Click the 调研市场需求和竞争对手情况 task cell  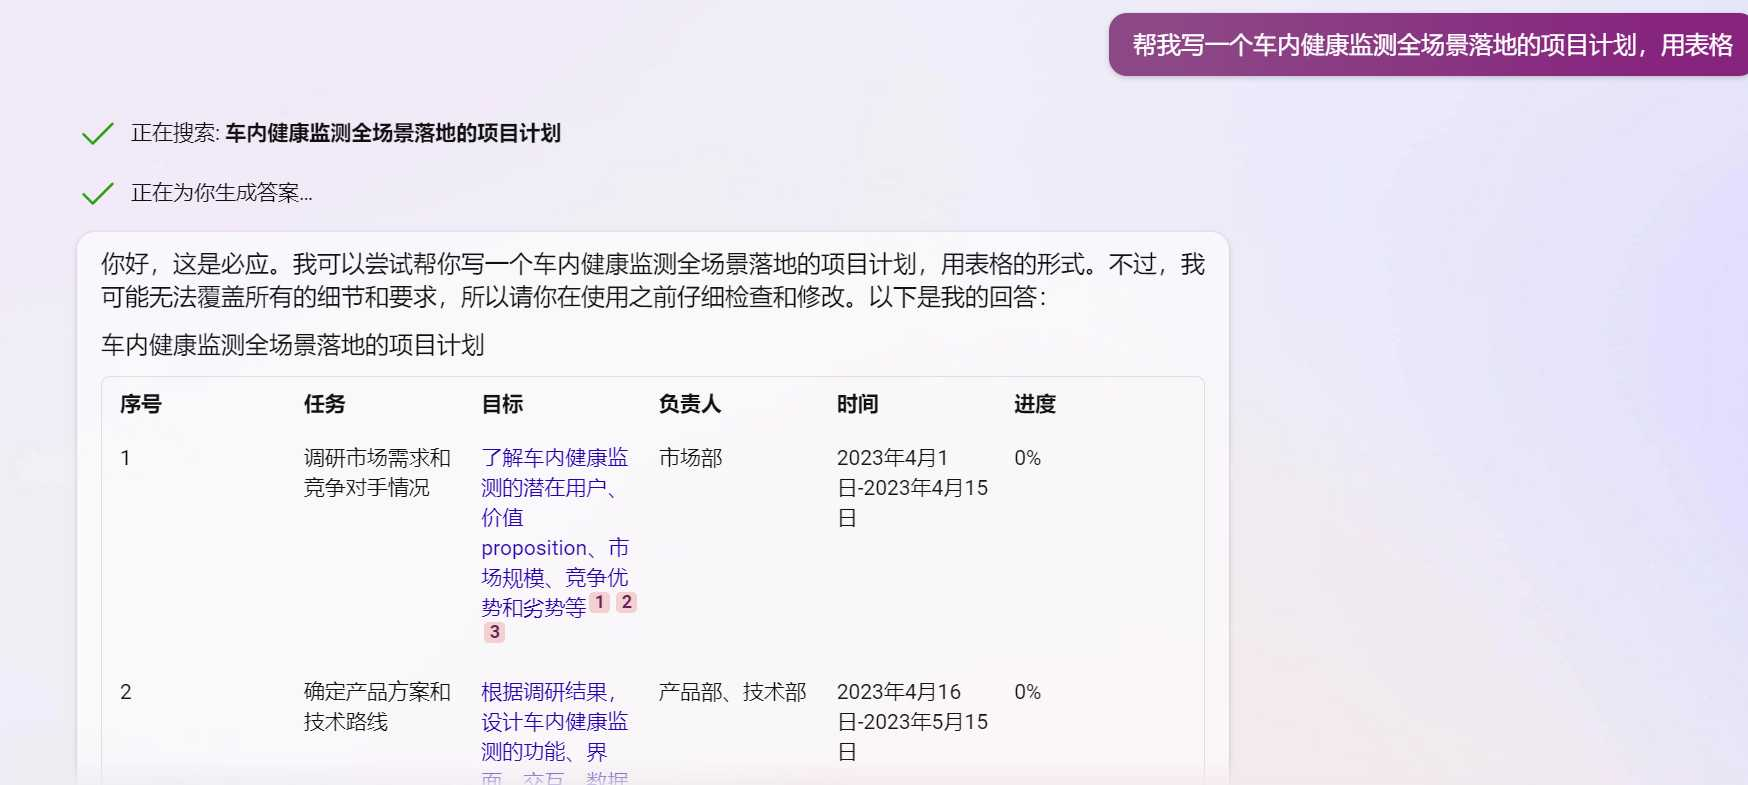(377, 472)
